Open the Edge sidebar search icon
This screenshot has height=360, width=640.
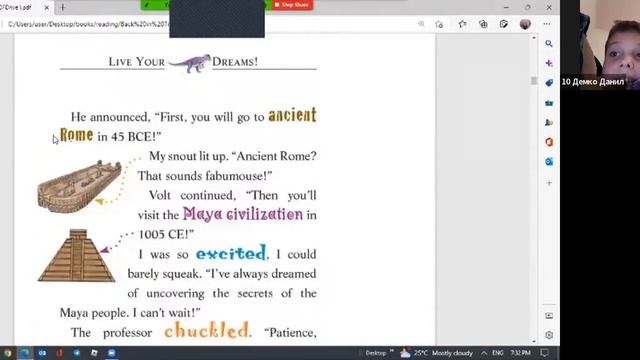point(549,43)
